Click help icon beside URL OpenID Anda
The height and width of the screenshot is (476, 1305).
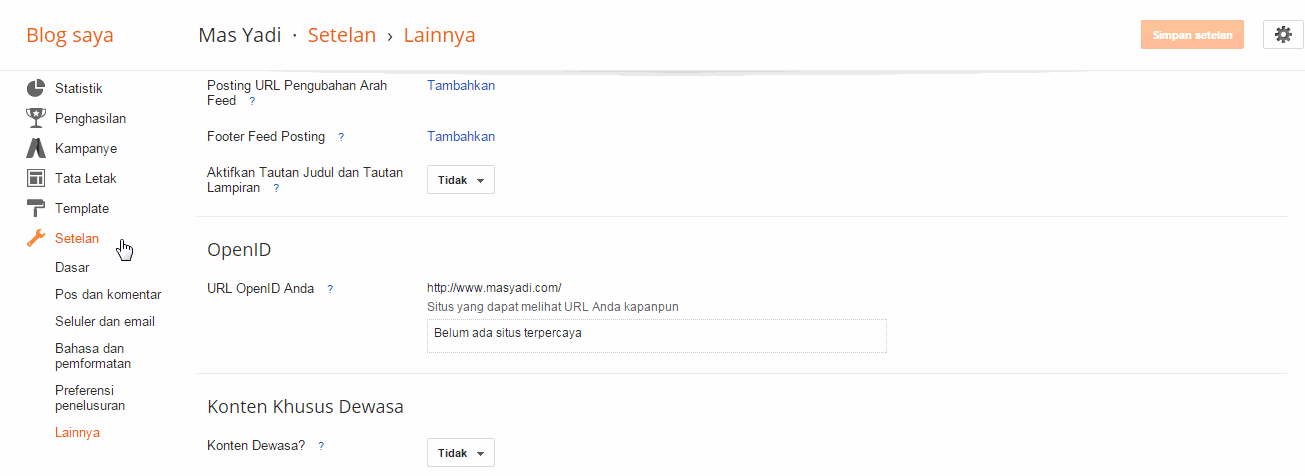point(330,289)
